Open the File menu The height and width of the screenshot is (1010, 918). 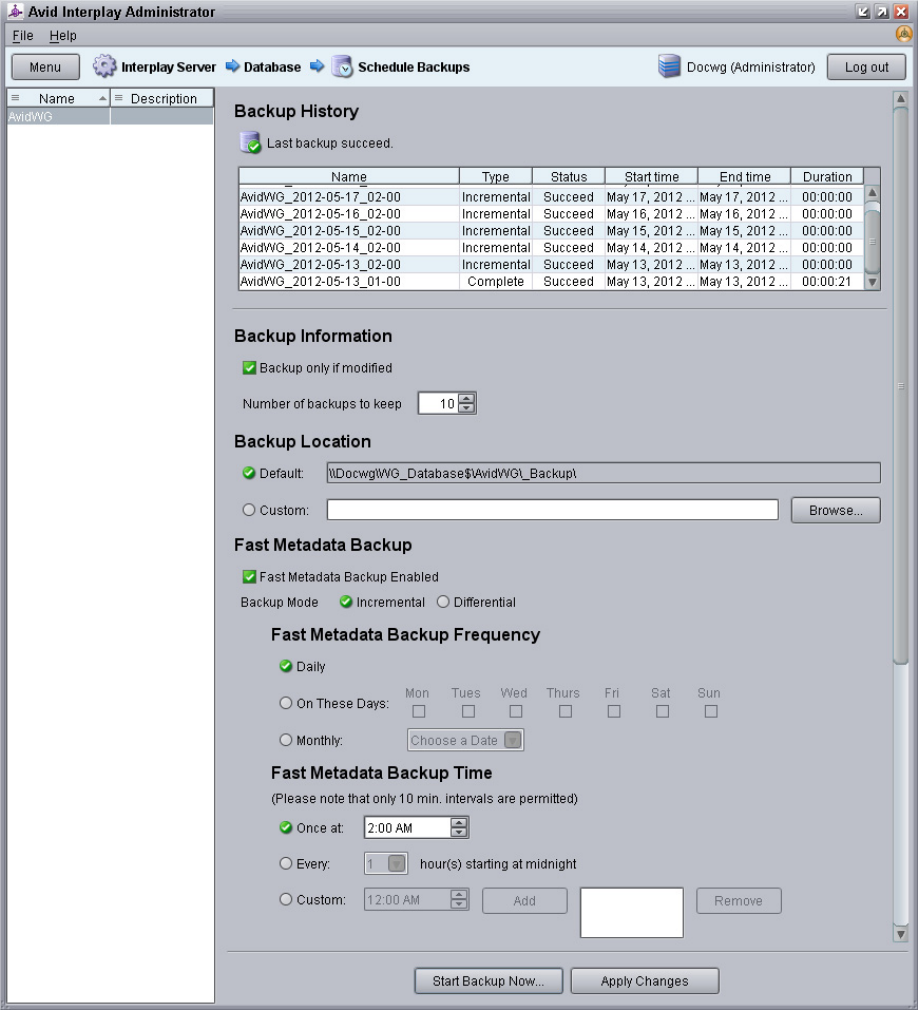[23, 35]
